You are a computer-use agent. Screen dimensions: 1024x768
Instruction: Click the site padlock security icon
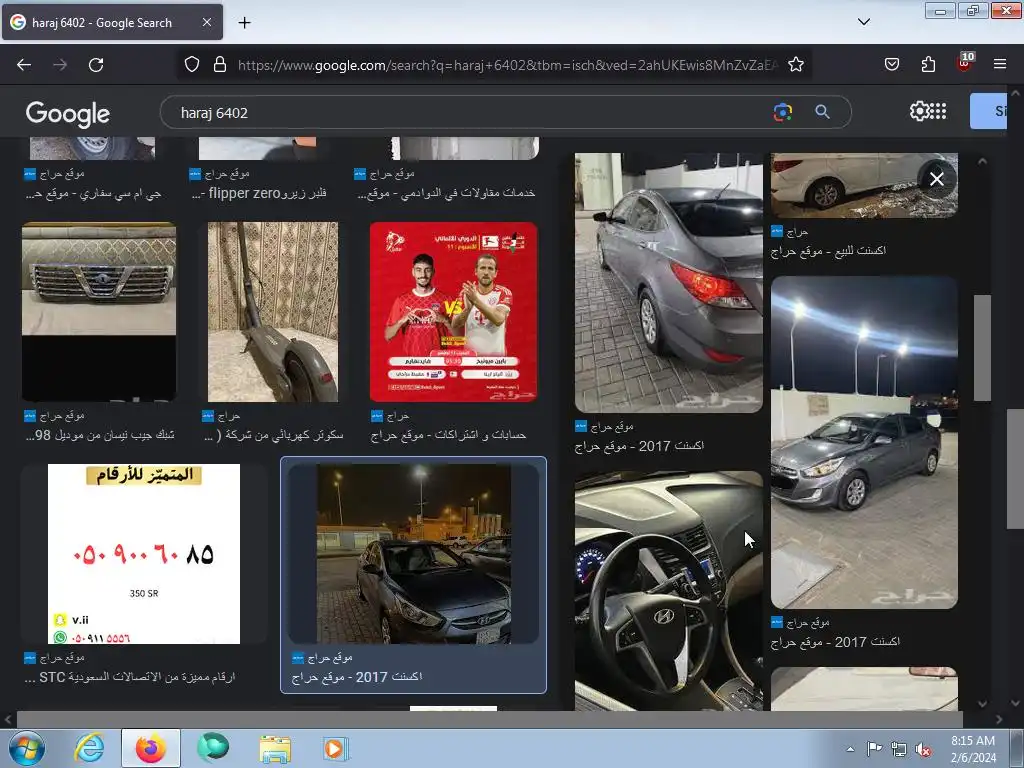point(220,65)
